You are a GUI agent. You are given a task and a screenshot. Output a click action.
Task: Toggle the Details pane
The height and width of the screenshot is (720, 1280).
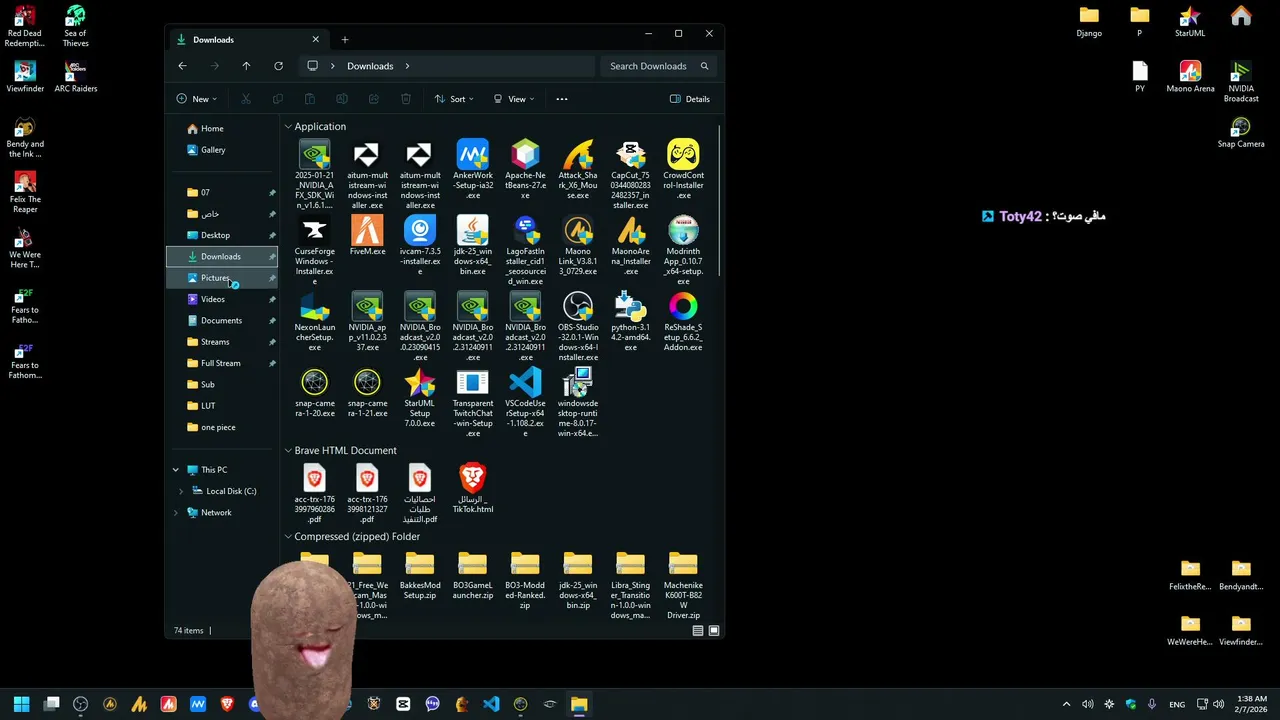690,99
